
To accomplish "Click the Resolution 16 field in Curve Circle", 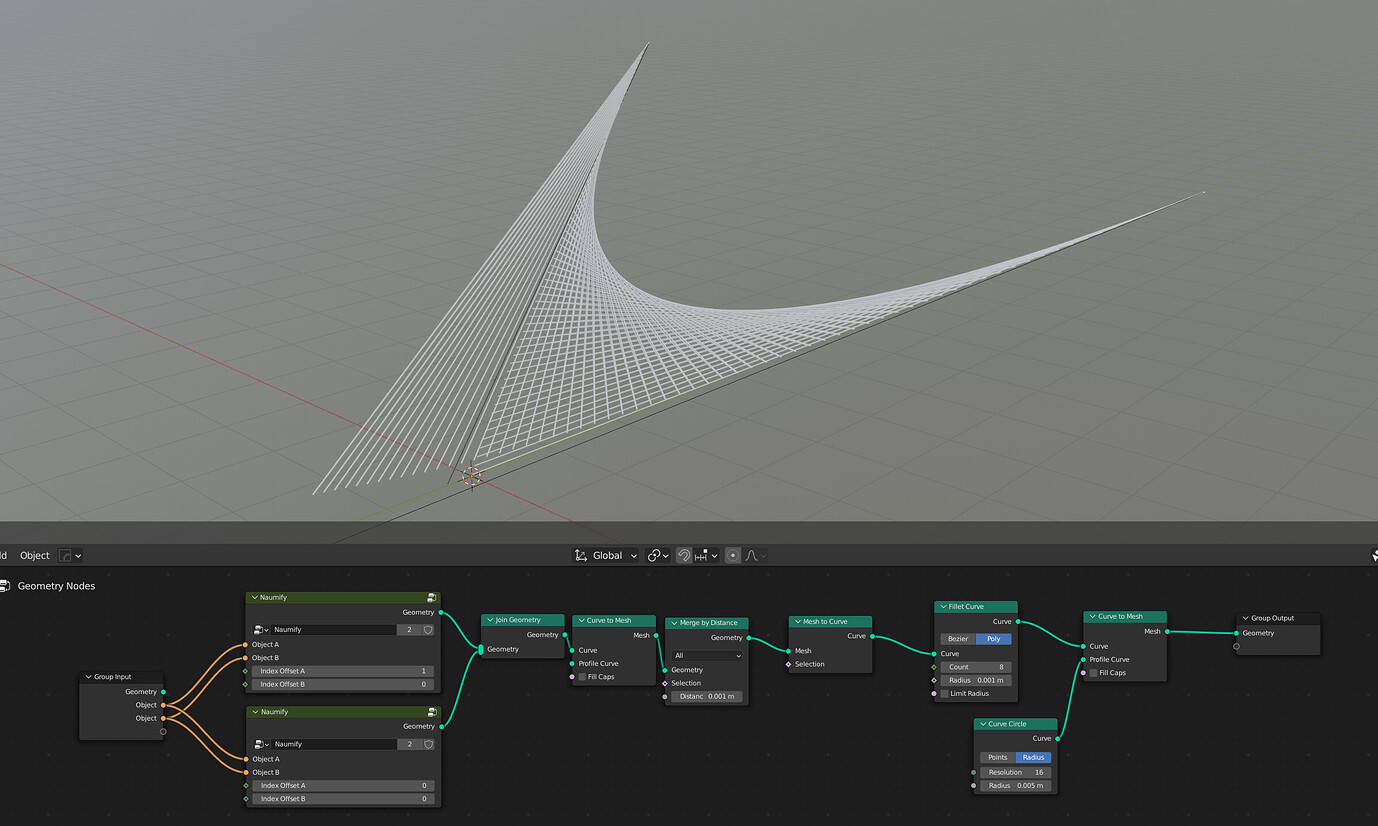I will [1016, 772].
